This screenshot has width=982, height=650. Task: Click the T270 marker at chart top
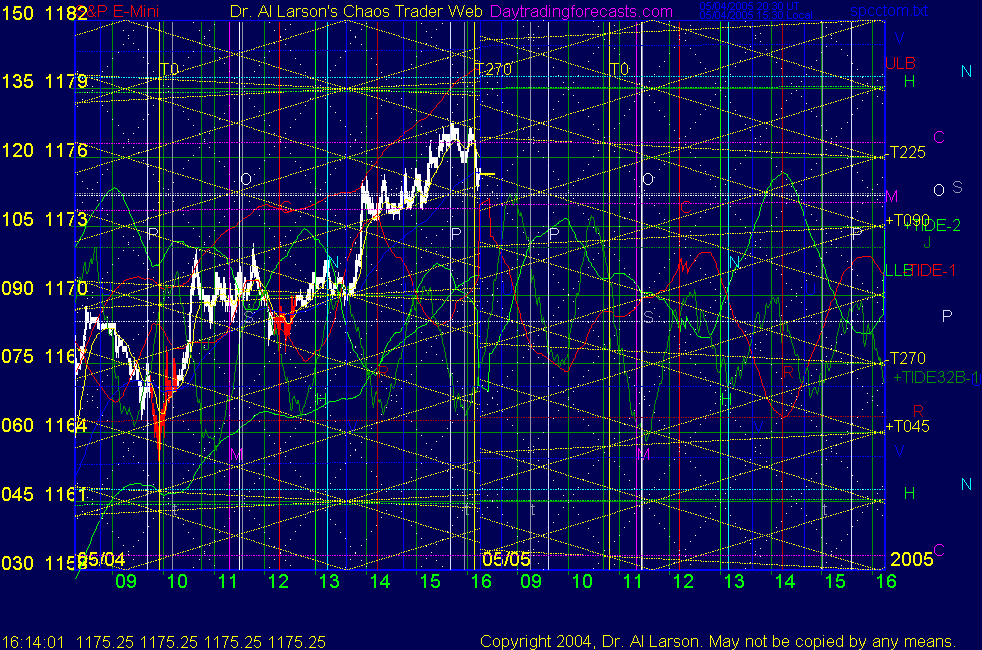(493, 69)
